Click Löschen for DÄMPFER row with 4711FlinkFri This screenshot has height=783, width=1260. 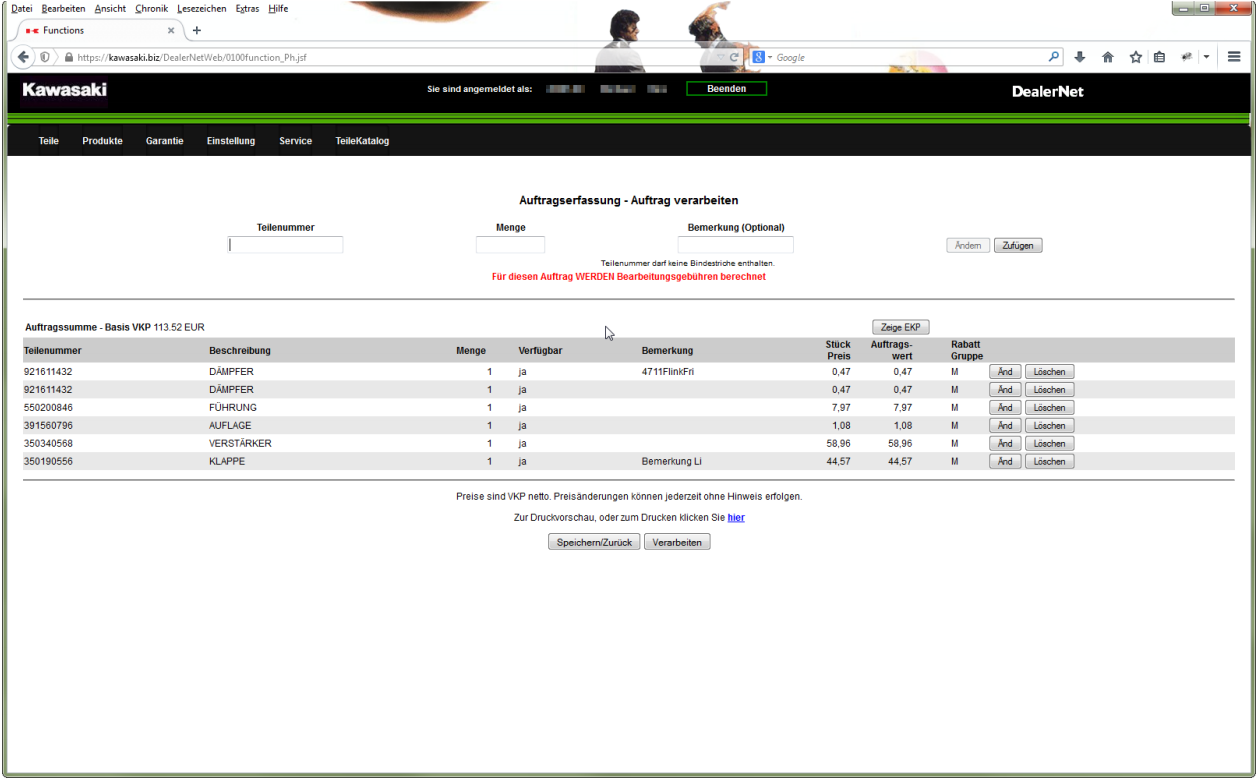click(x=1049, y=372)
